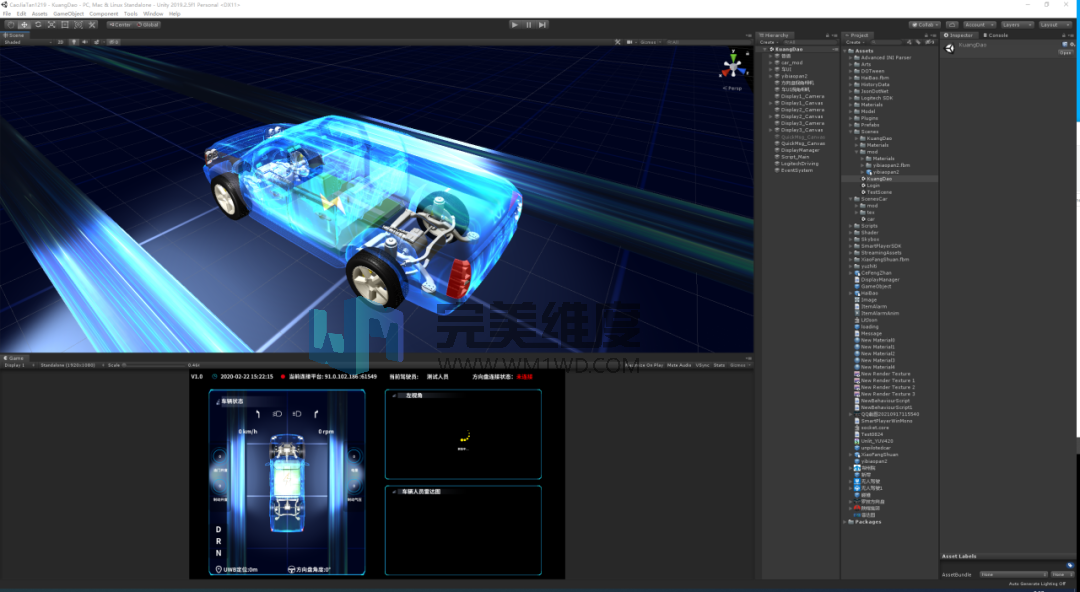Open the Account dropdown

point(979,25)
